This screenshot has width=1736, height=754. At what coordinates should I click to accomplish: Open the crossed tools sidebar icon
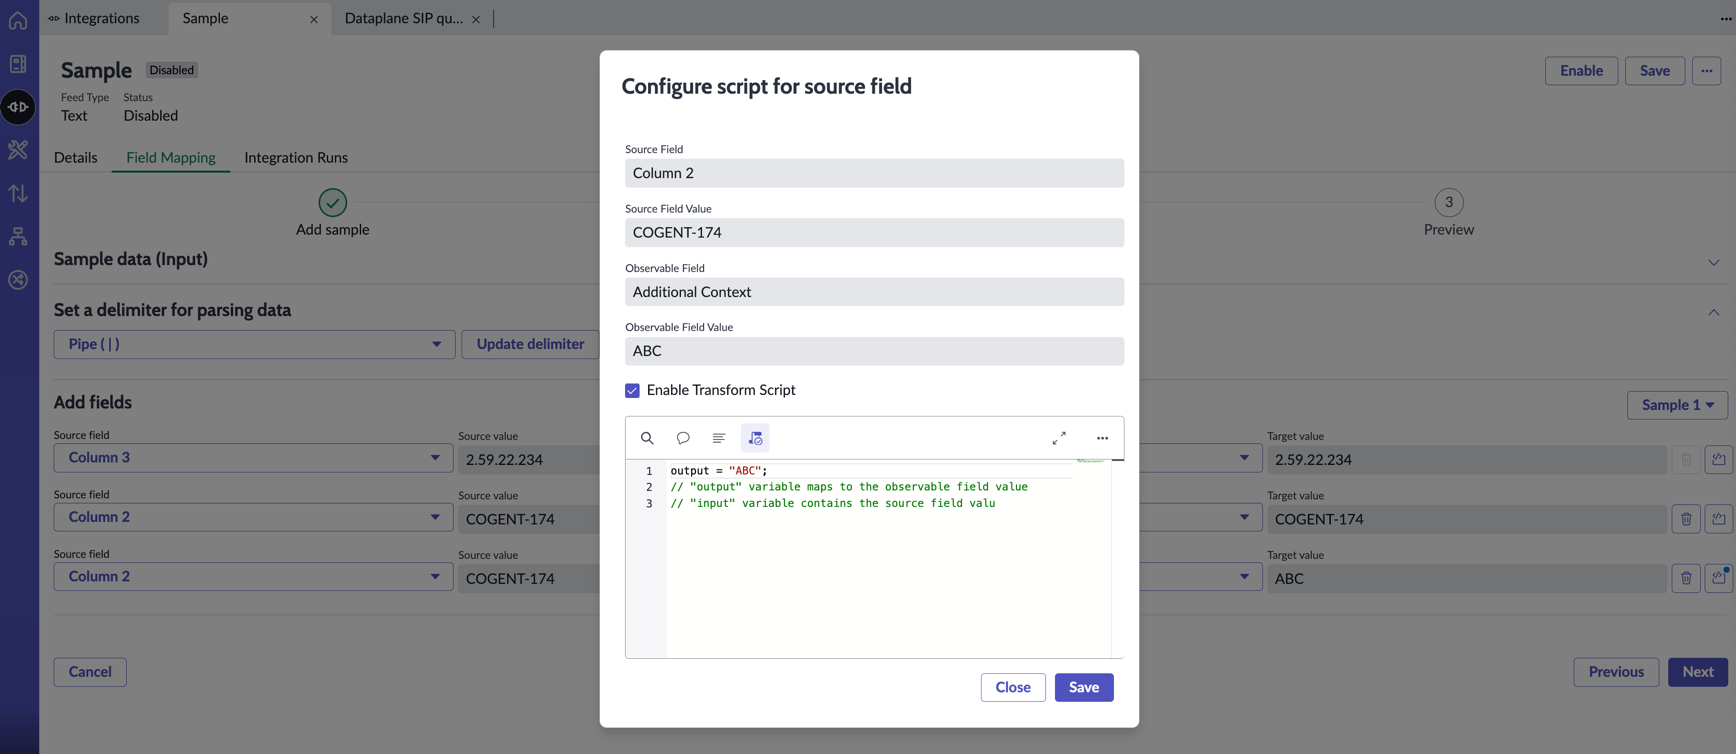tap(18, 150)
